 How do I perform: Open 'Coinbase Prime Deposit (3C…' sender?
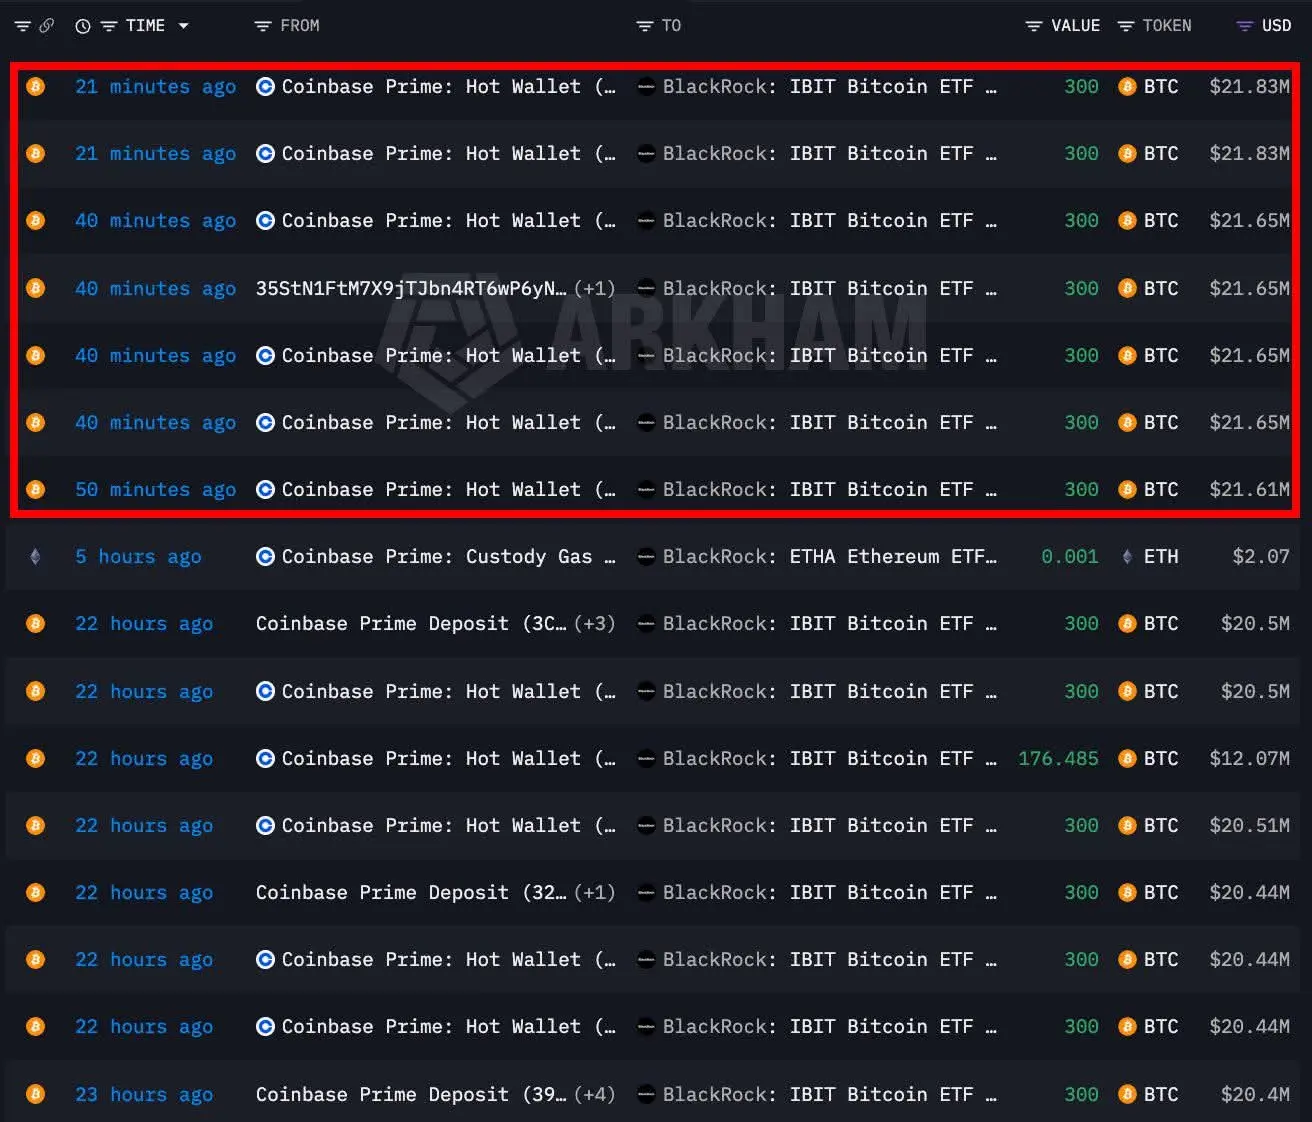pyautogui.click(x=411, y=624)
